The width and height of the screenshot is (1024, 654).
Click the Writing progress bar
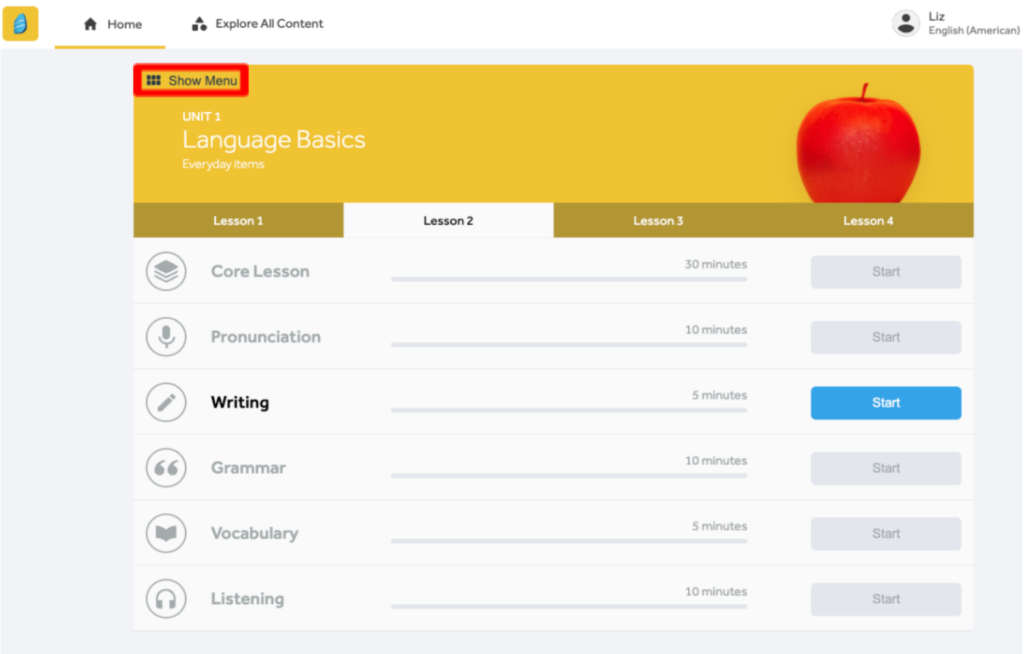[x=569, y=410]
